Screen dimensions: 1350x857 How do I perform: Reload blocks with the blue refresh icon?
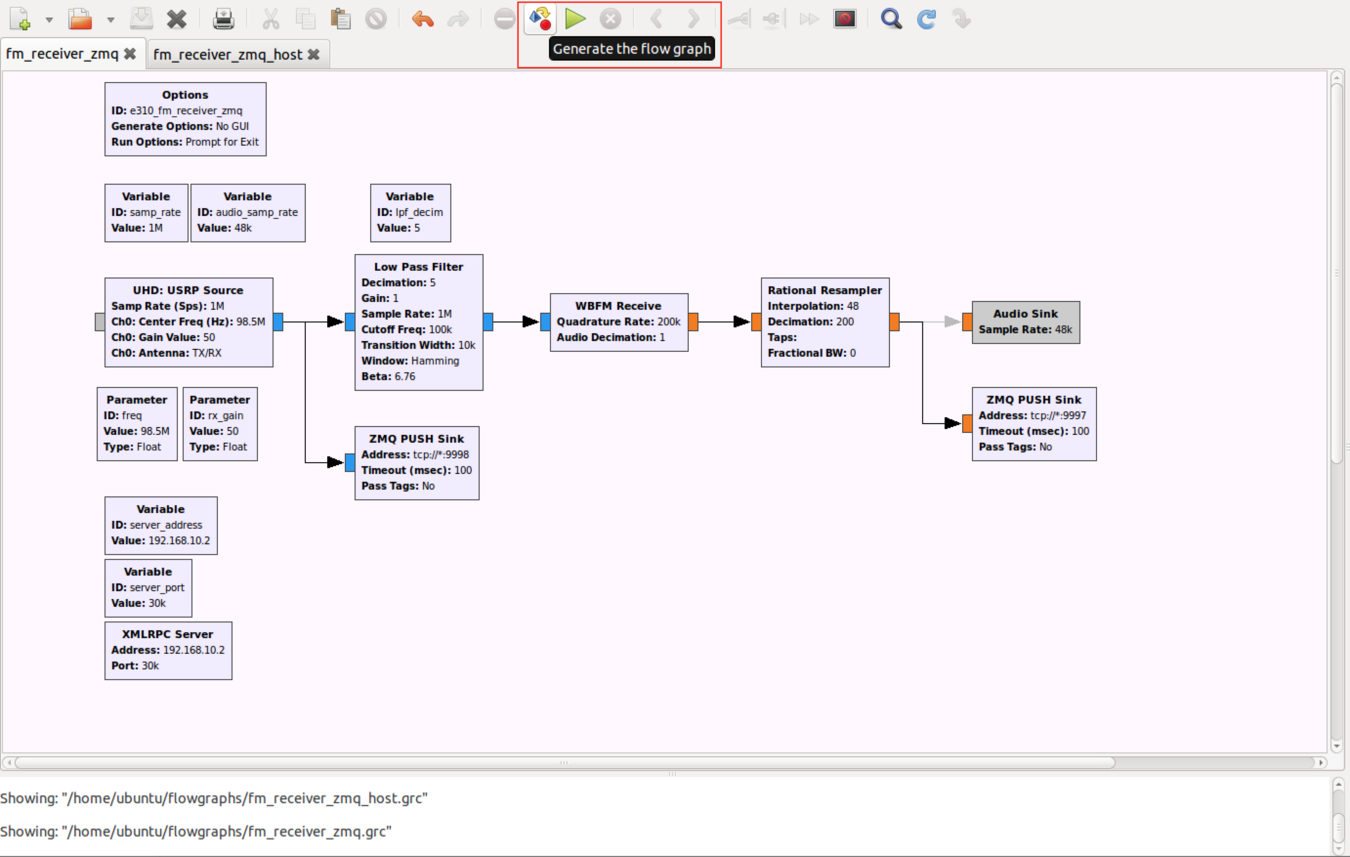tap(927, 19)
